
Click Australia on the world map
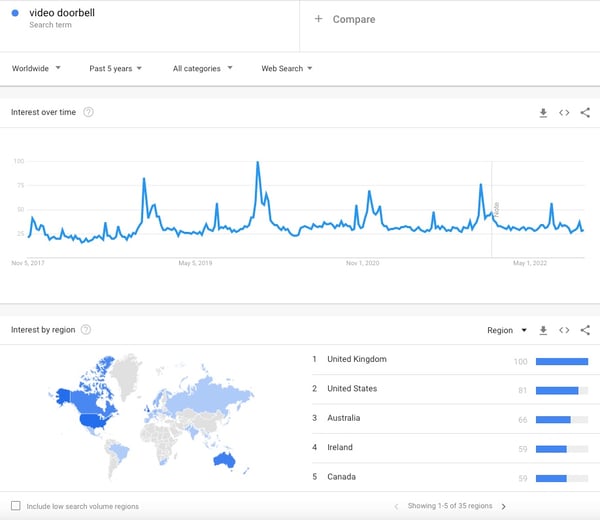pos(224,460)
